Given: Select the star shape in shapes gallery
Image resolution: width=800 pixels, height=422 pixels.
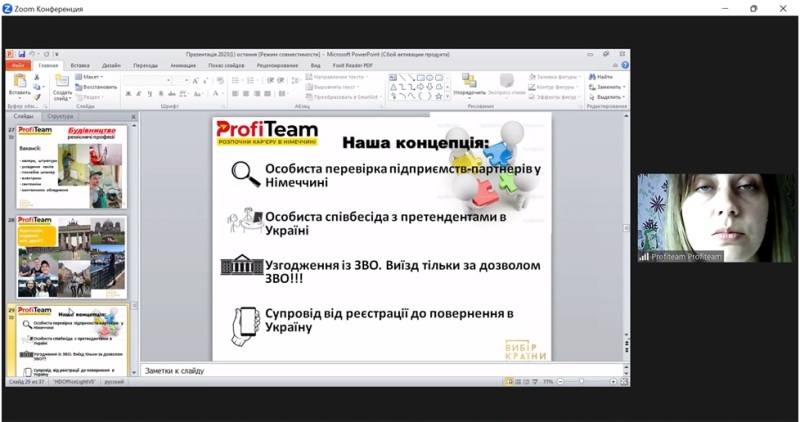Looking at the screenshot, I should pos(438,96).
